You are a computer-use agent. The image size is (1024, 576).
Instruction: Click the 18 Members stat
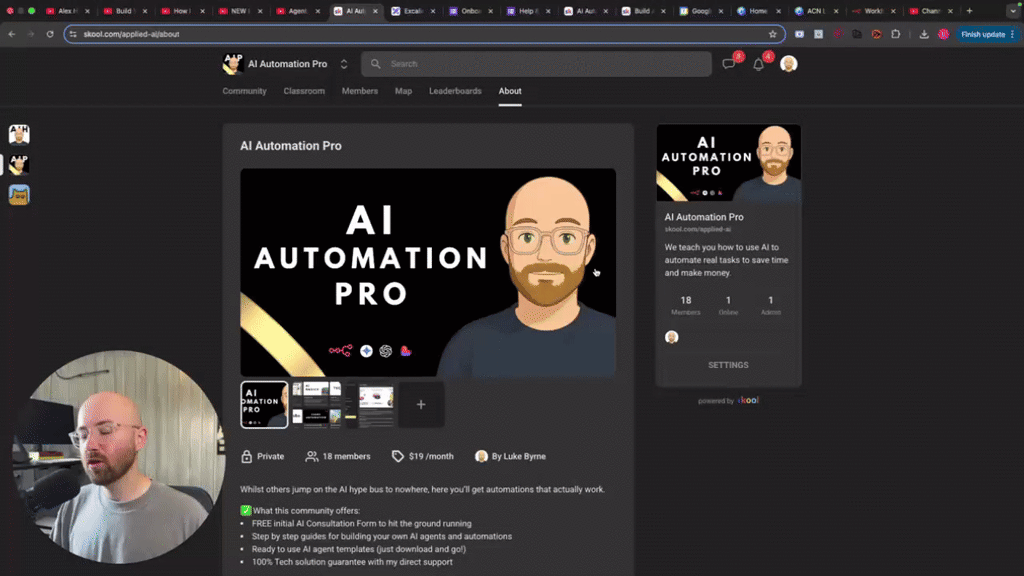tap(686, 305)
